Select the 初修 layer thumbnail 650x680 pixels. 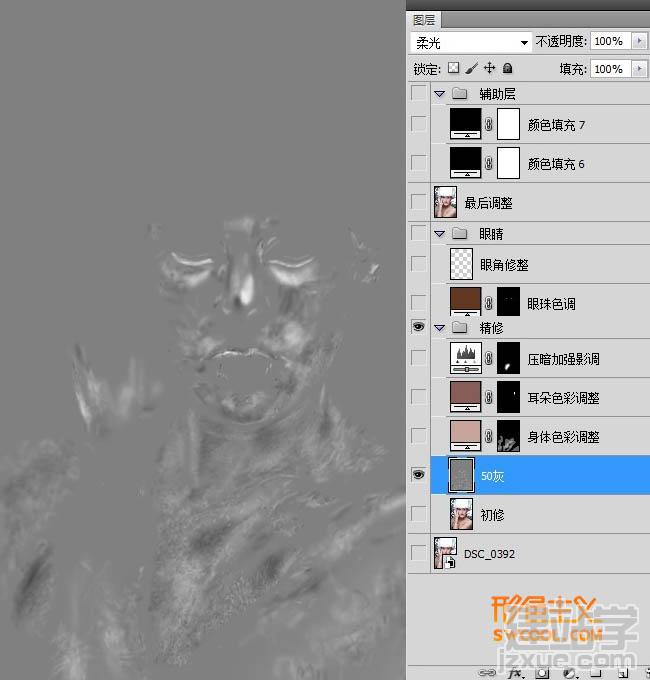coord(461,514)
